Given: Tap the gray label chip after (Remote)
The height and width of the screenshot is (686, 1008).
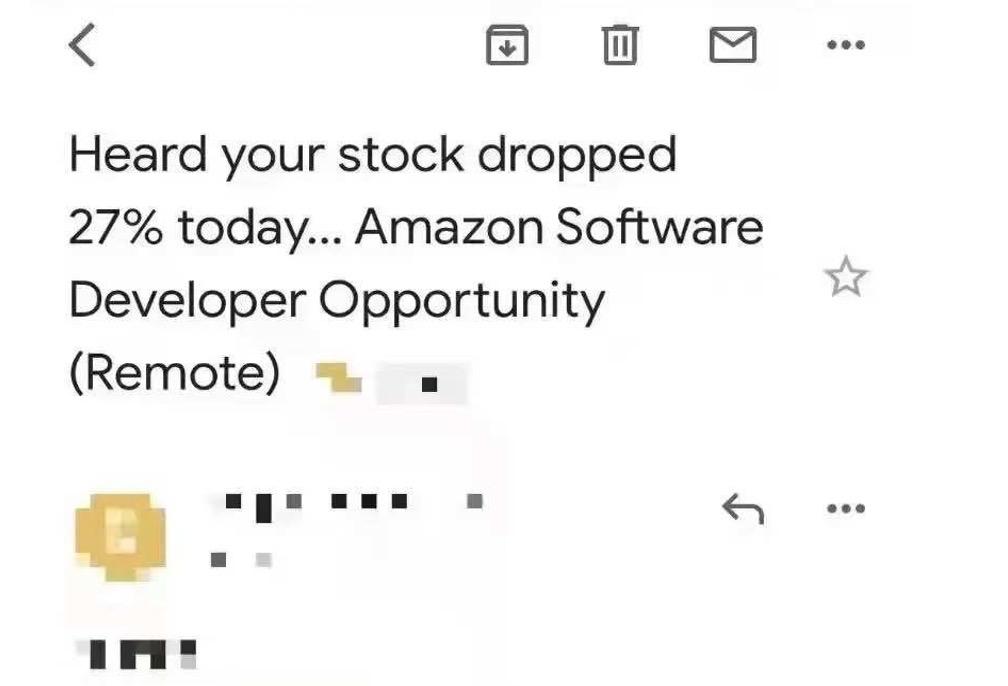Looking at the screenshot, I should (423, 383).
